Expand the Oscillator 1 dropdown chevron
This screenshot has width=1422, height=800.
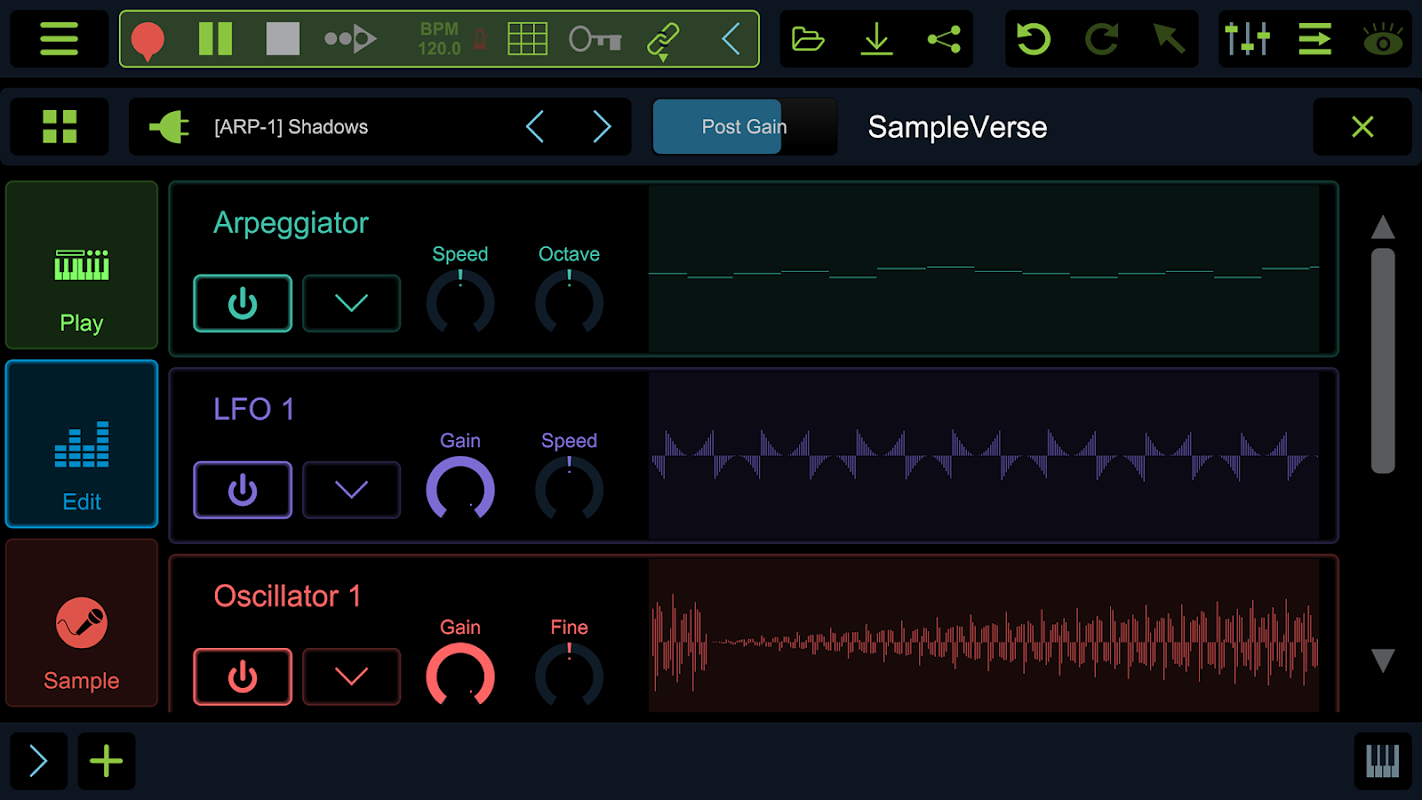(x=351, y=677)
